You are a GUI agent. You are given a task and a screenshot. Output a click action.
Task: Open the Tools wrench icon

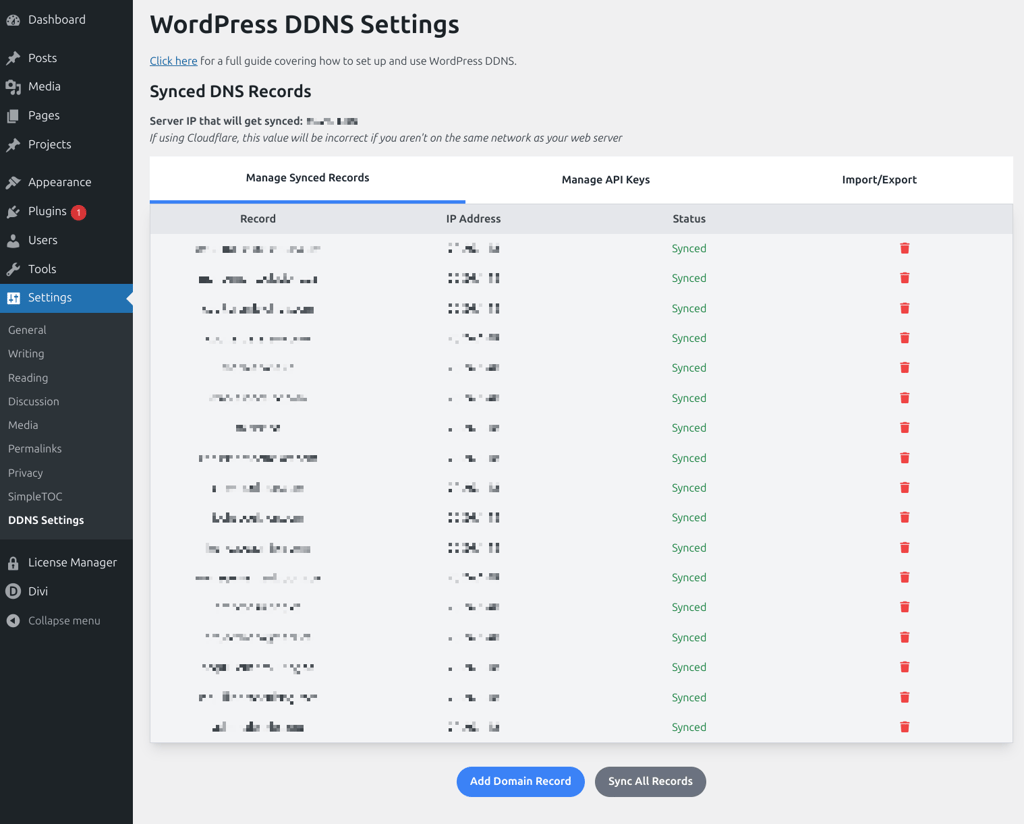tap(13, 269)
